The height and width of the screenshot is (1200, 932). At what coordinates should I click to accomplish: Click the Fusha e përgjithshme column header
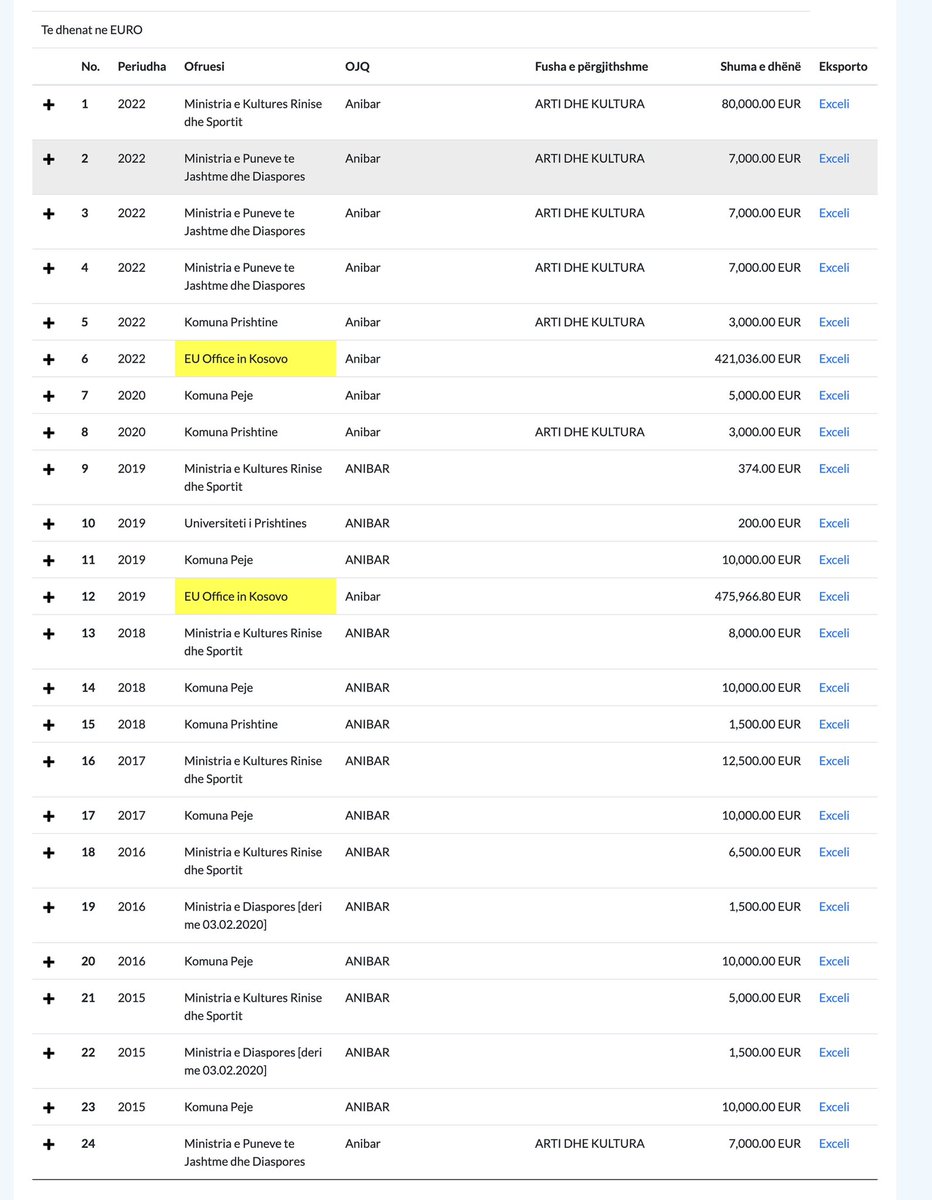coord(592,67)
